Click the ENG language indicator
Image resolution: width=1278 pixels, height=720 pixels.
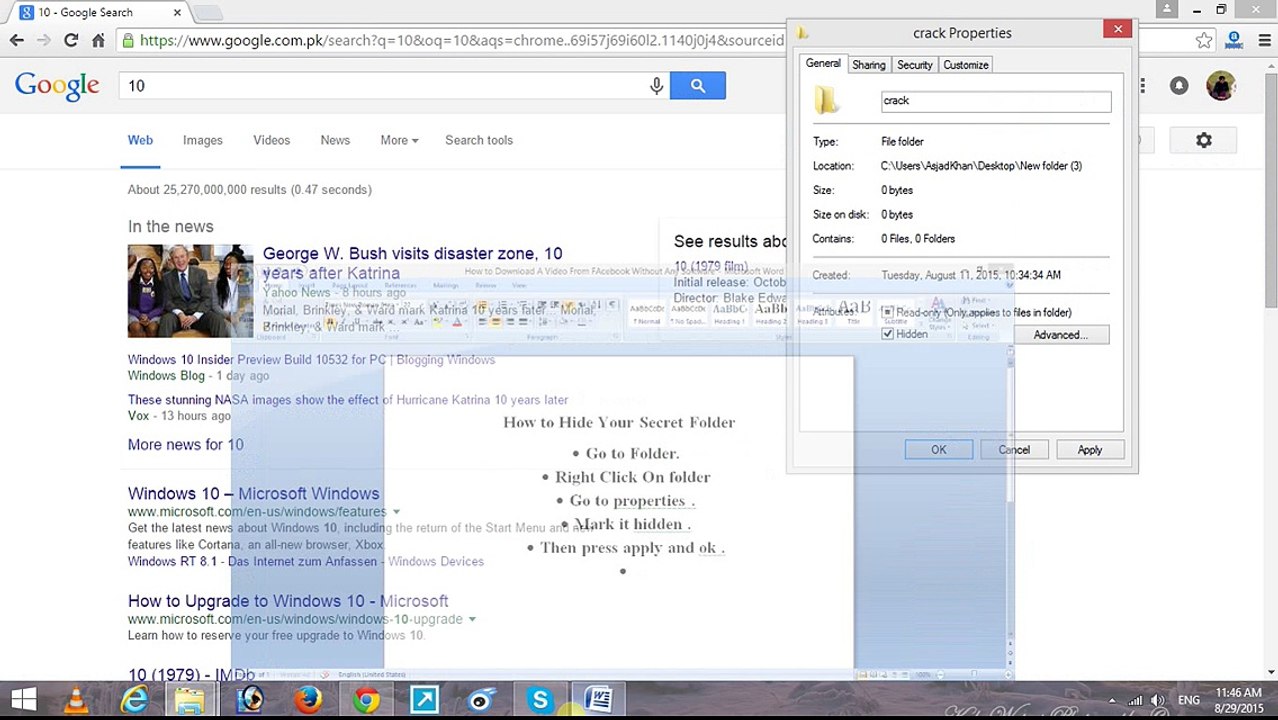coord(1189,700)
